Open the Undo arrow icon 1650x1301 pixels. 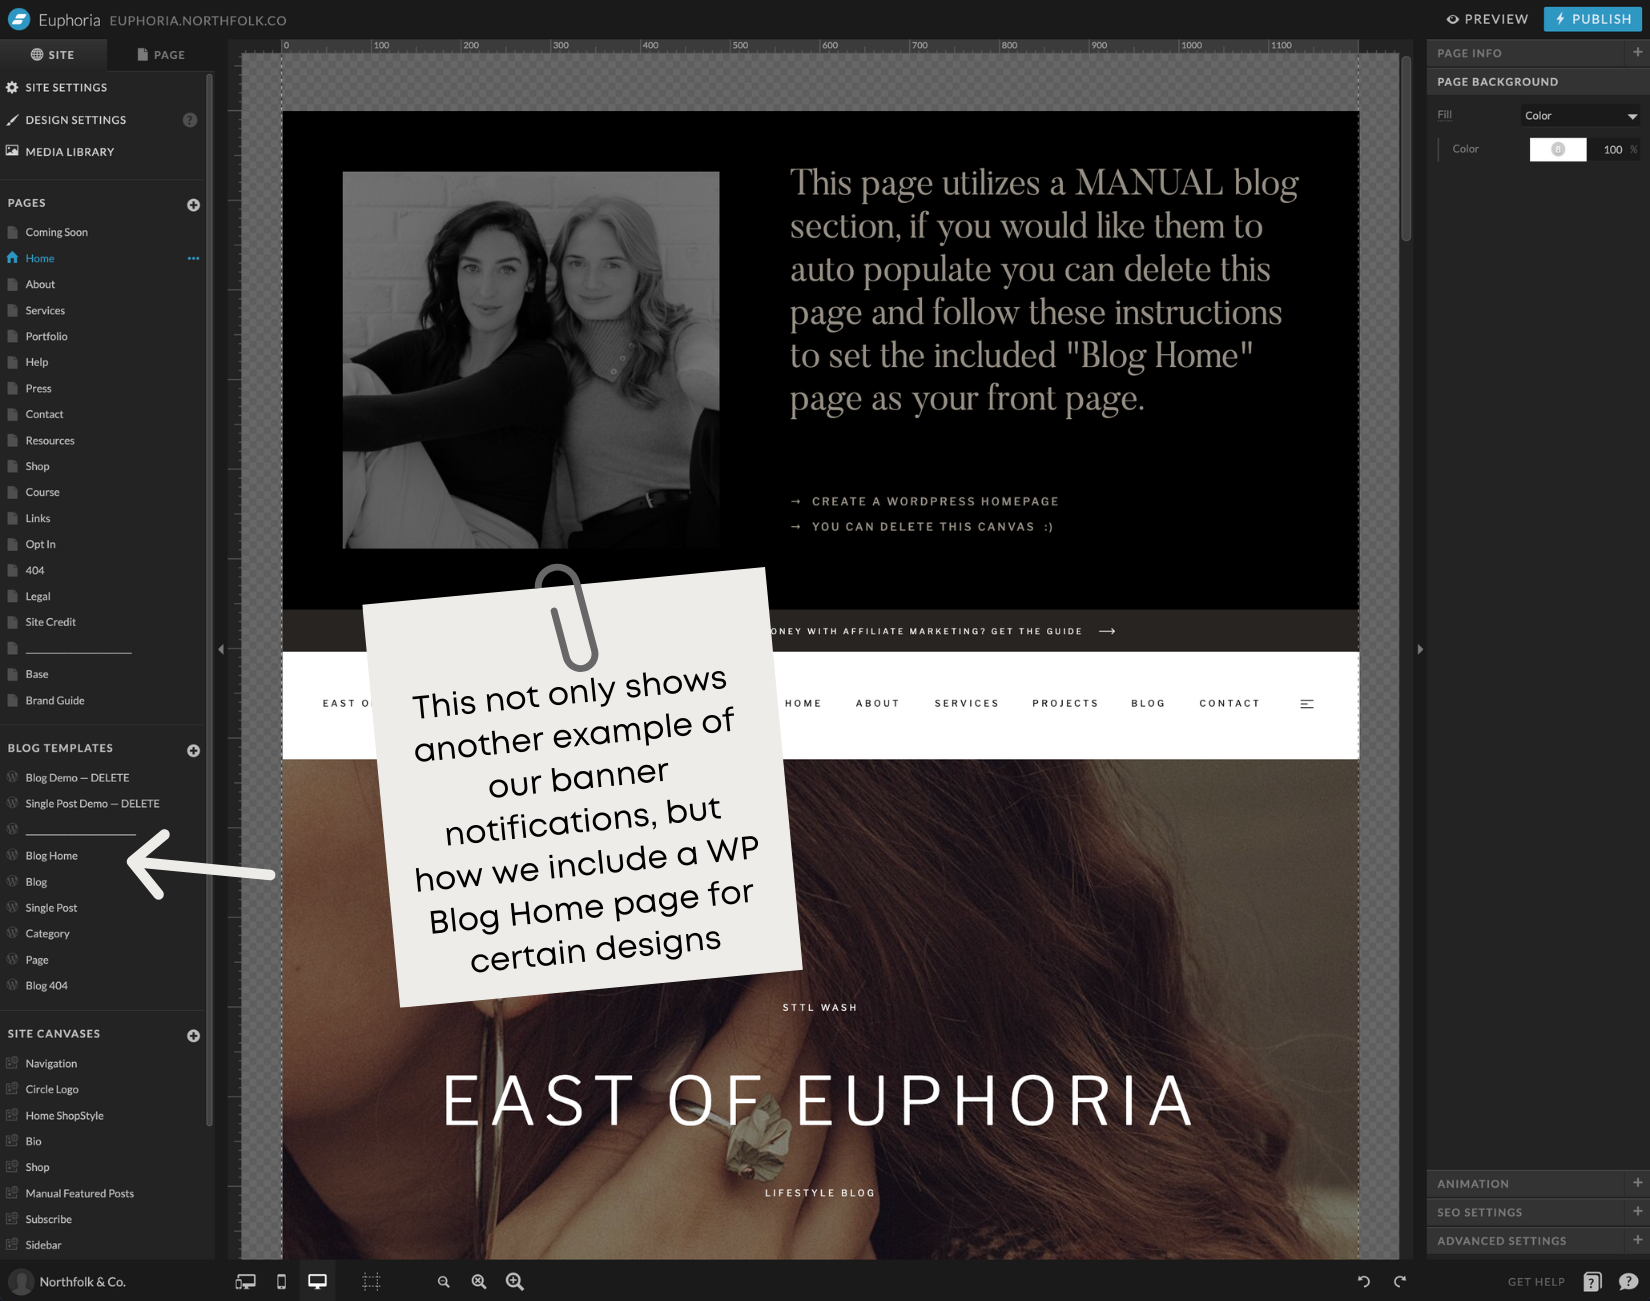tap(1364, 1281)
